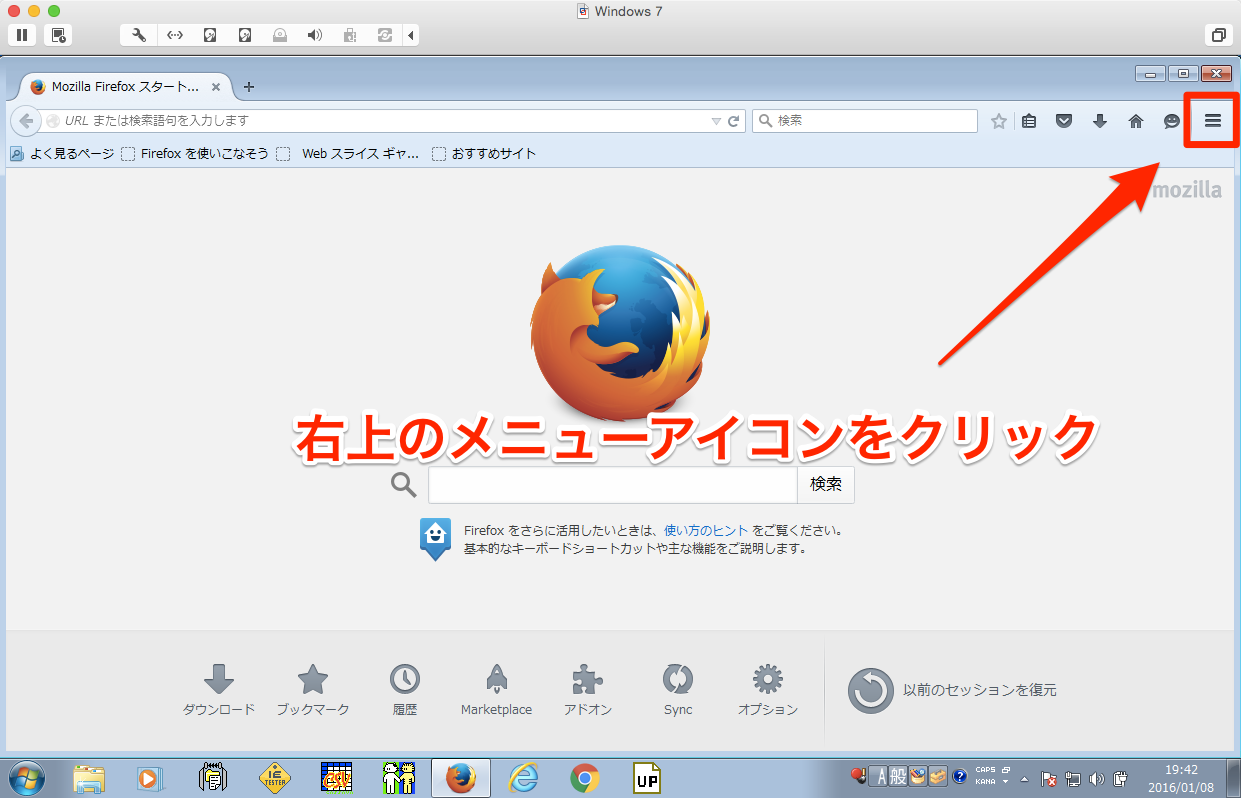
Task: Open virtual machine settings wrench icon
Action: 139,35
